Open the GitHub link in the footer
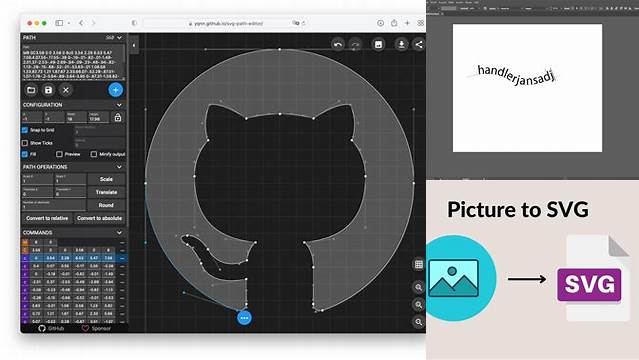This screenshot has height=360, width=639. [x=51, y=328]
